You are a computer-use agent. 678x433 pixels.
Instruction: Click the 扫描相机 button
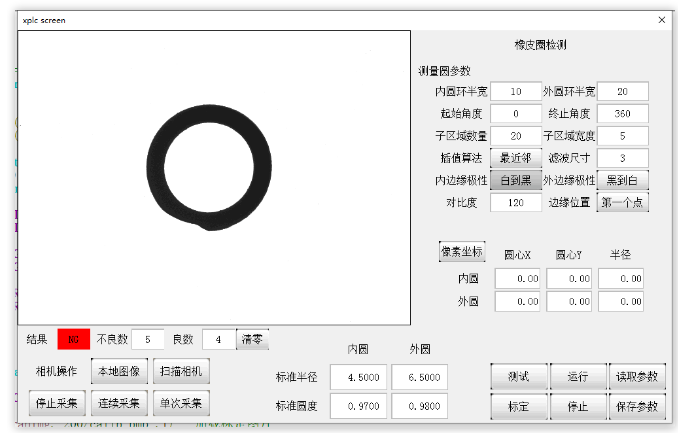point(181,371)
